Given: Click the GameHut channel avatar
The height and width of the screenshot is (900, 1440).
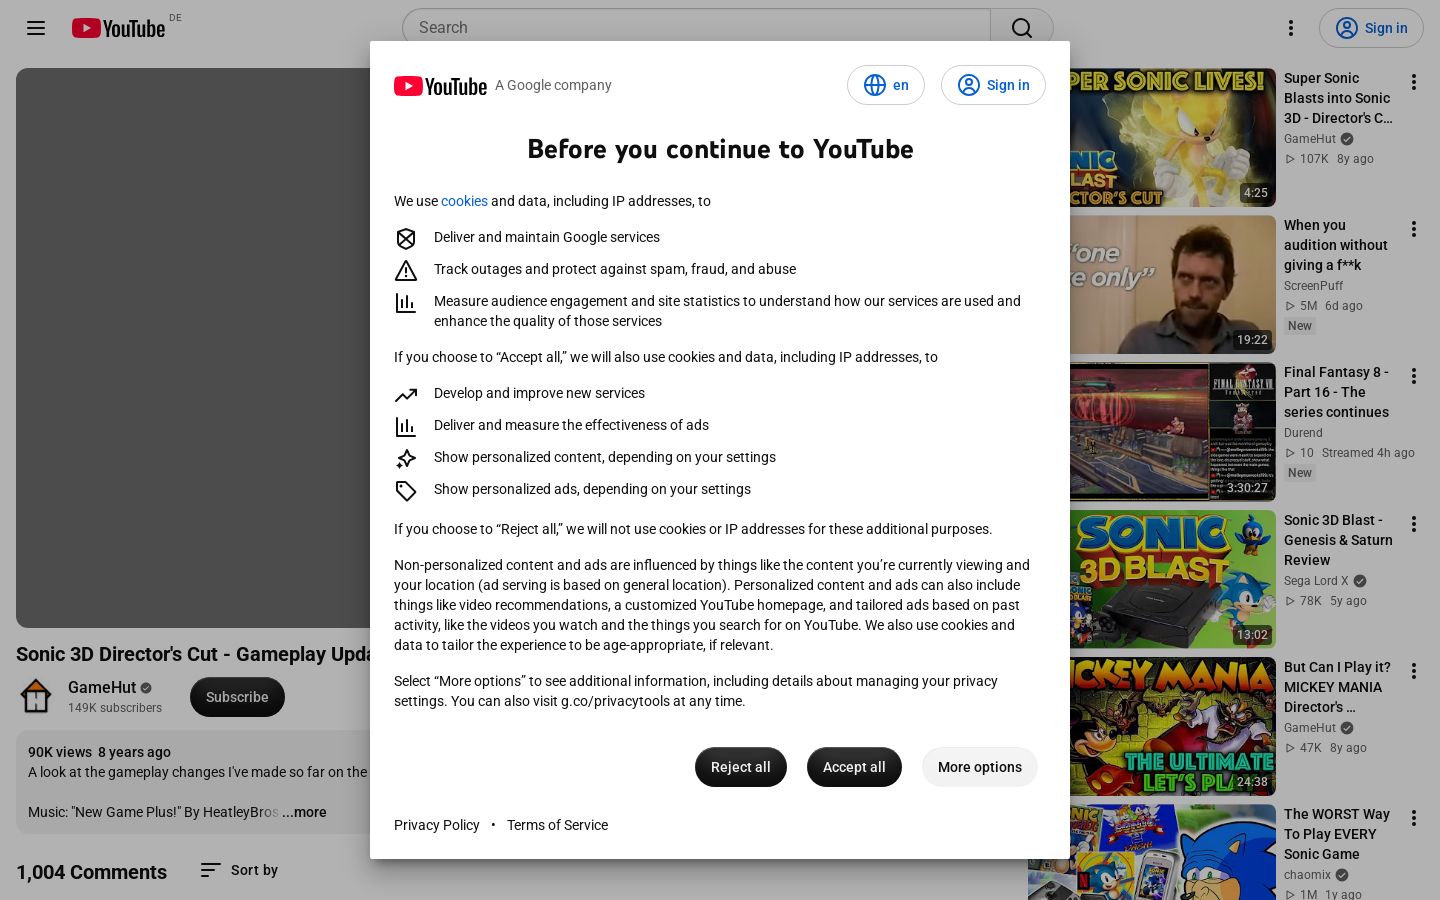Looking at the screenshot, I should tap(36, 697).
